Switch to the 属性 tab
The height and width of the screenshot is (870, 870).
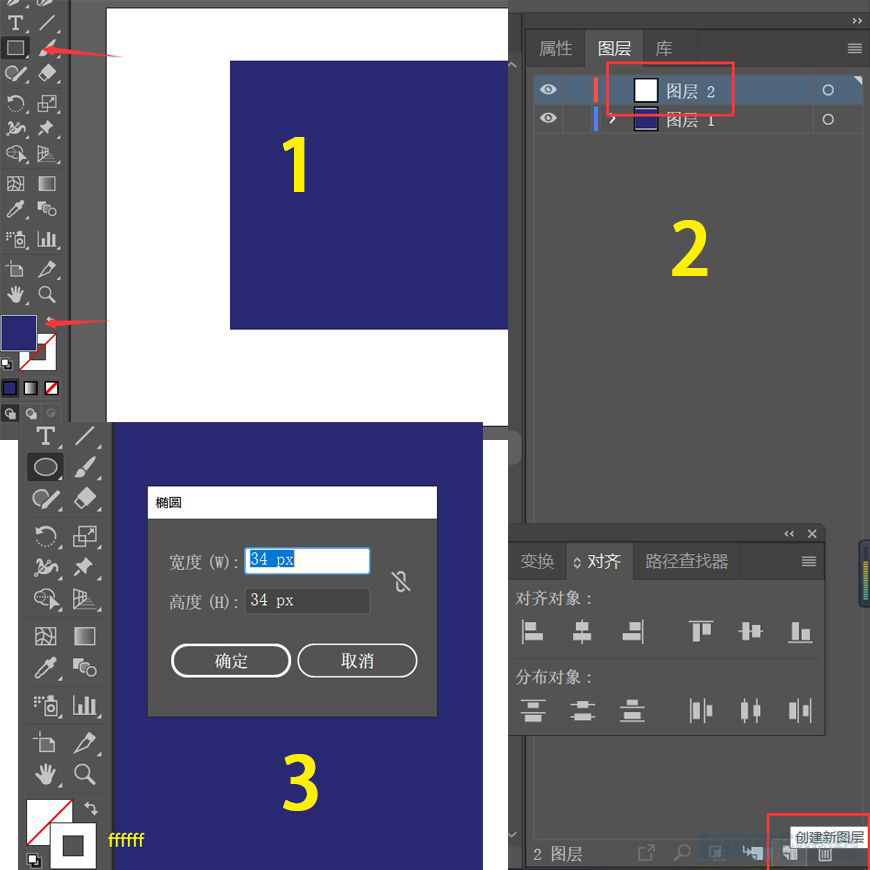pos(555,48)
